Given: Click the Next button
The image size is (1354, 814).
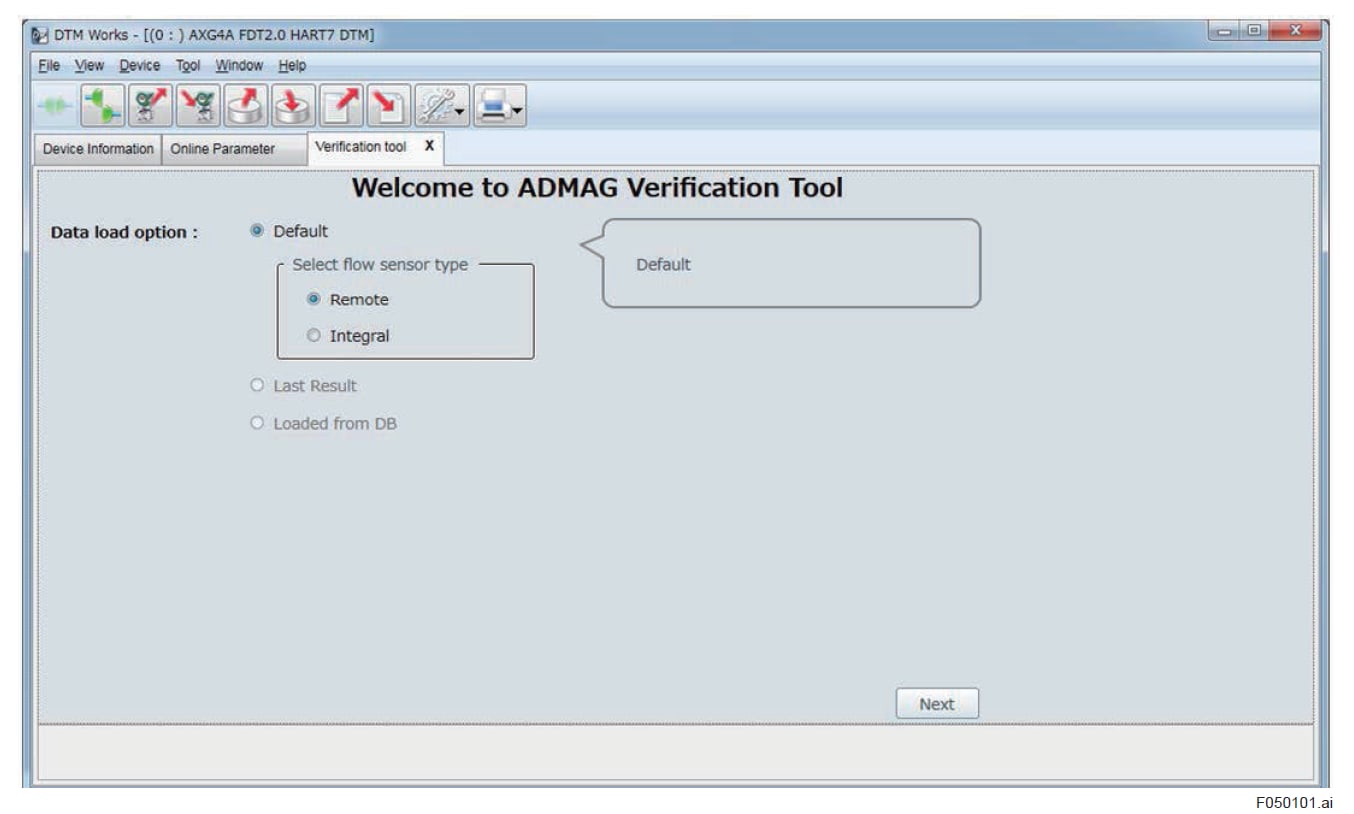Looking at the screenshot, I should click(937, 704).
